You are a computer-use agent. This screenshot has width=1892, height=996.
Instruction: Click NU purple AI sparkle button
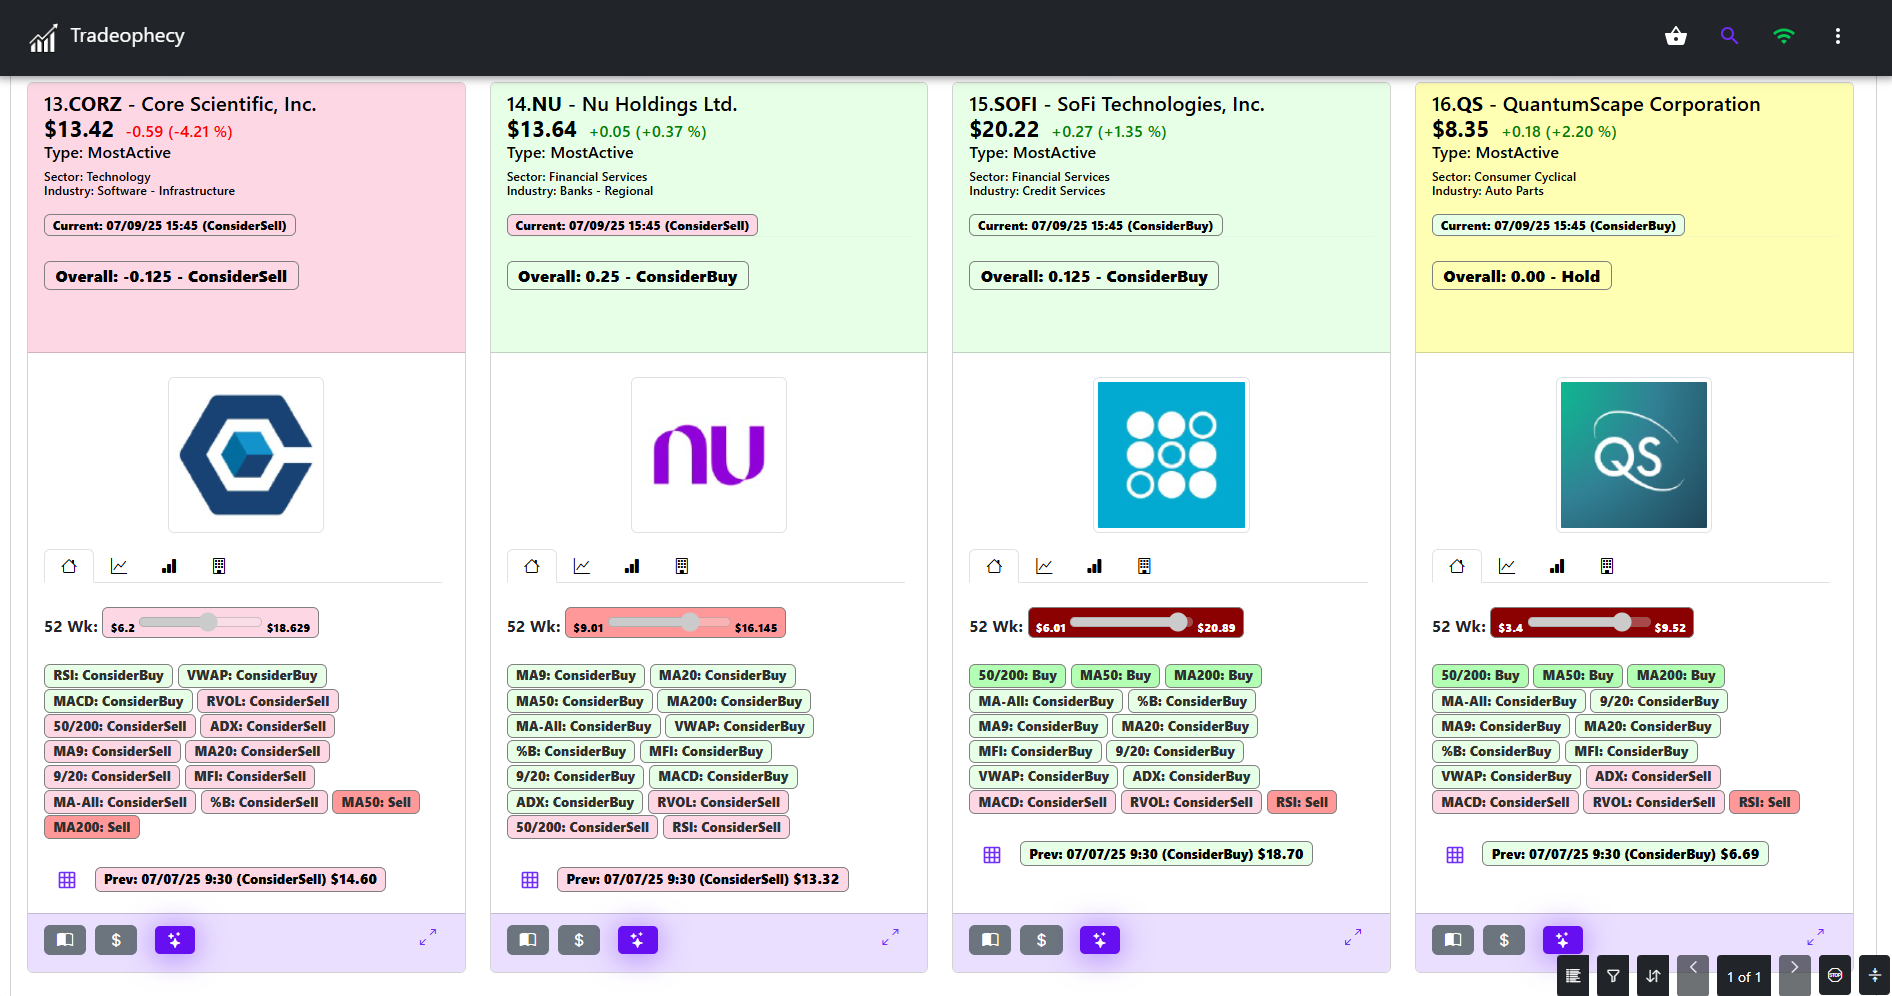click(x=638, y=940)
